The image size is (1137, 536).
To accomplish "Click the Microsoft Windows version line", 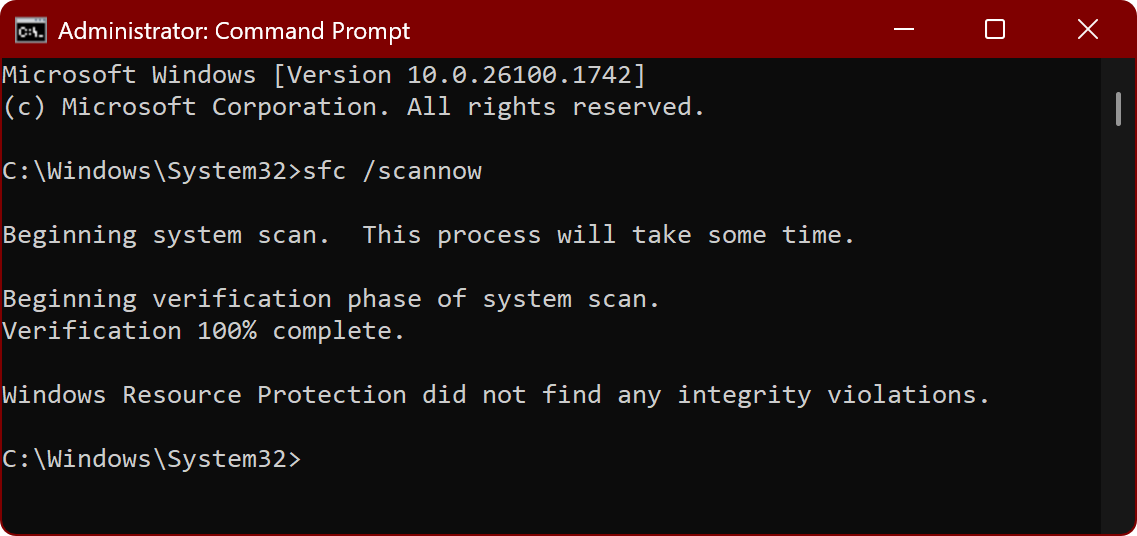I will [324, 74].
